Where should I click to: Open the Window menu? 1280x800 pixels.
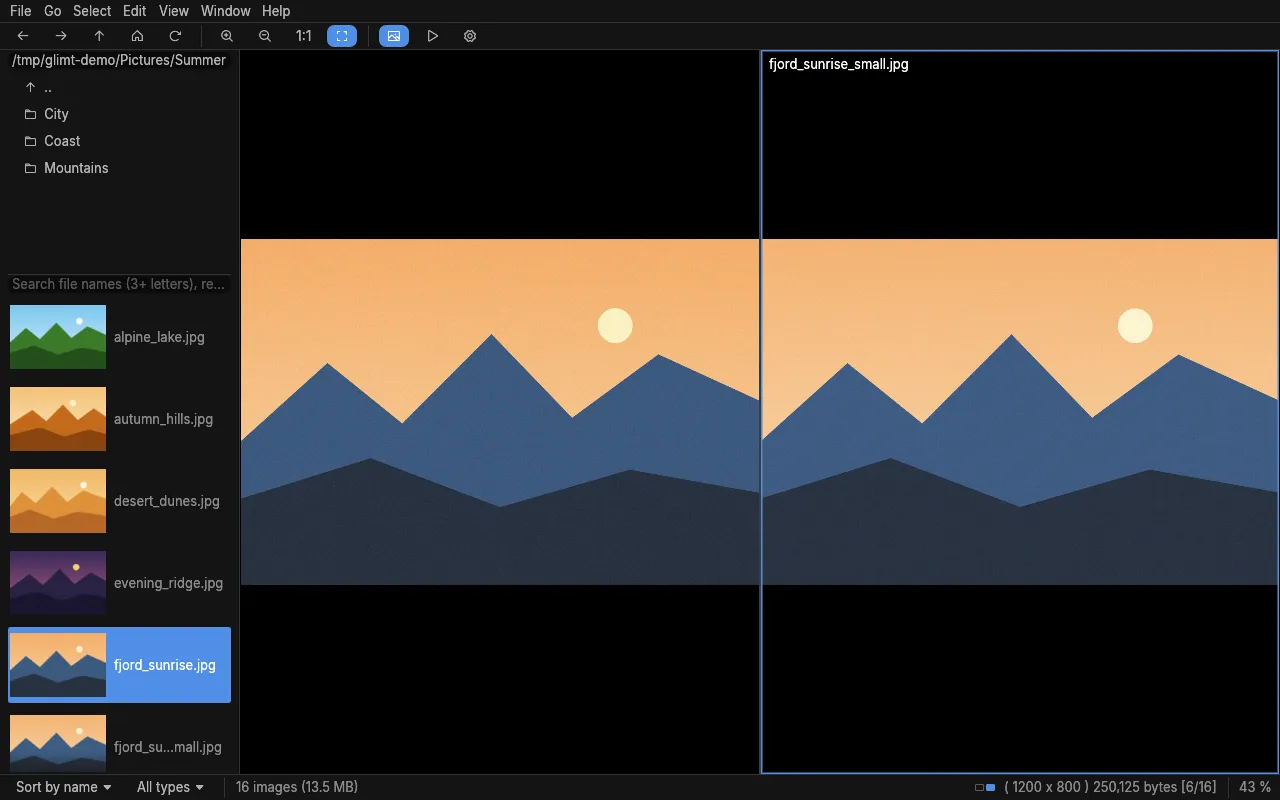coord(226,11)
